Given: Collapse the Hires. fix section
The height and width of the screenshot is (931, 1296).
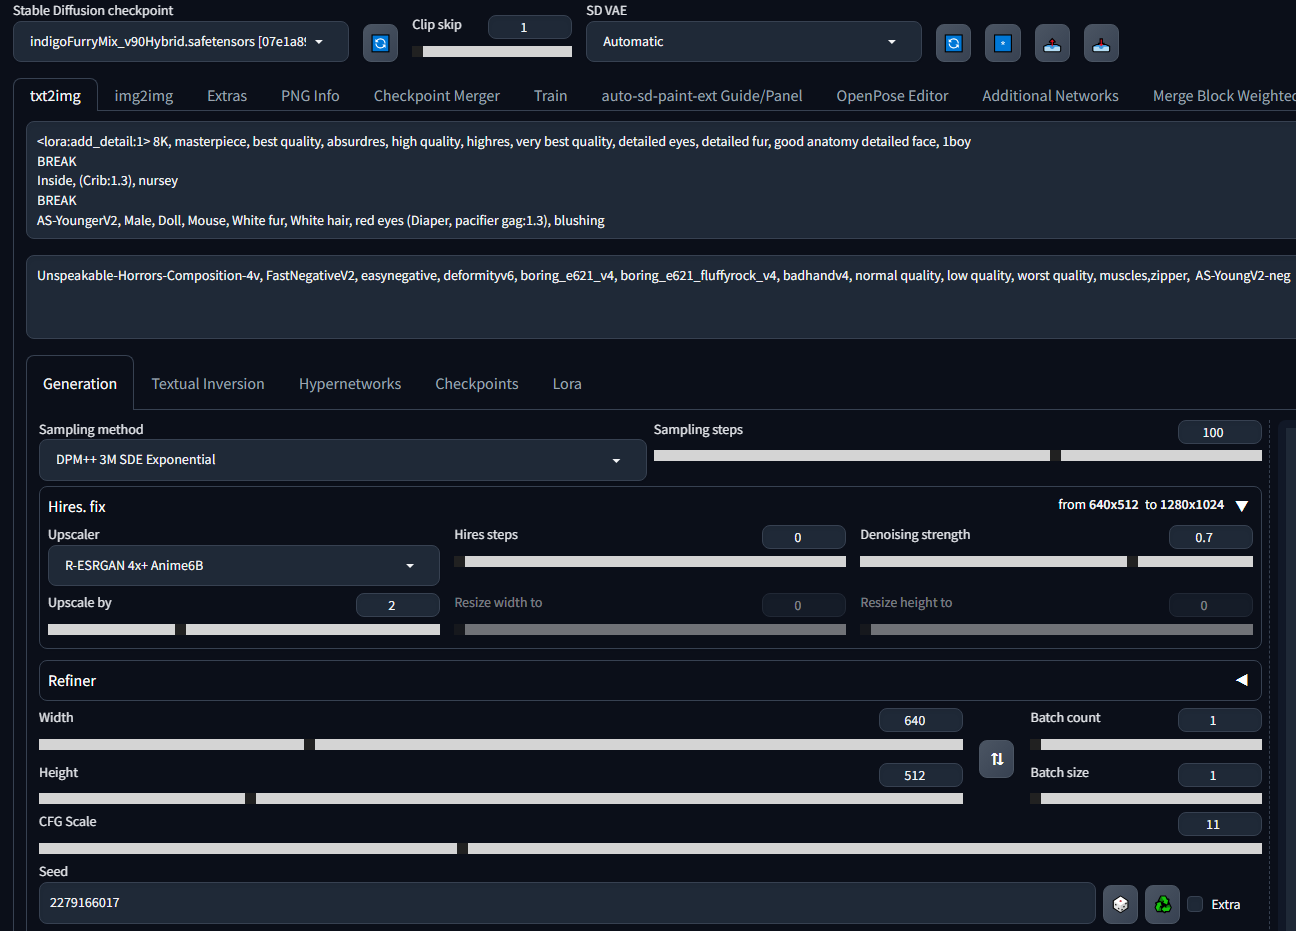Looking at the screenshot, I should tap(1241, 506).
